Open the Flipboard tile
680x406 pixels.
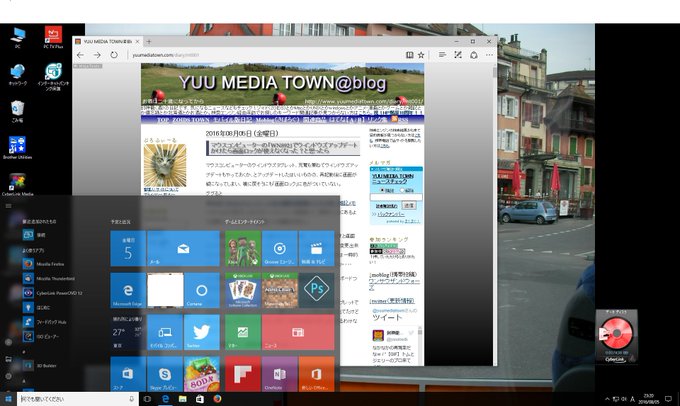point(243,374)
